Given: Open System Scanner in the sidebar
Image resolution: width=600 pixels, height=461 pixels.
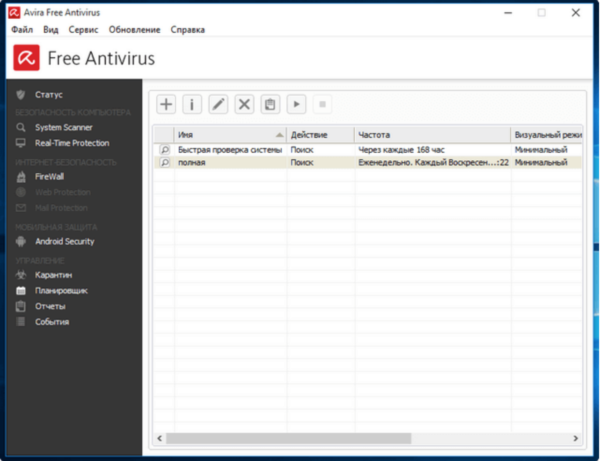Looking at the screenshot, I should tap(64, 127).
